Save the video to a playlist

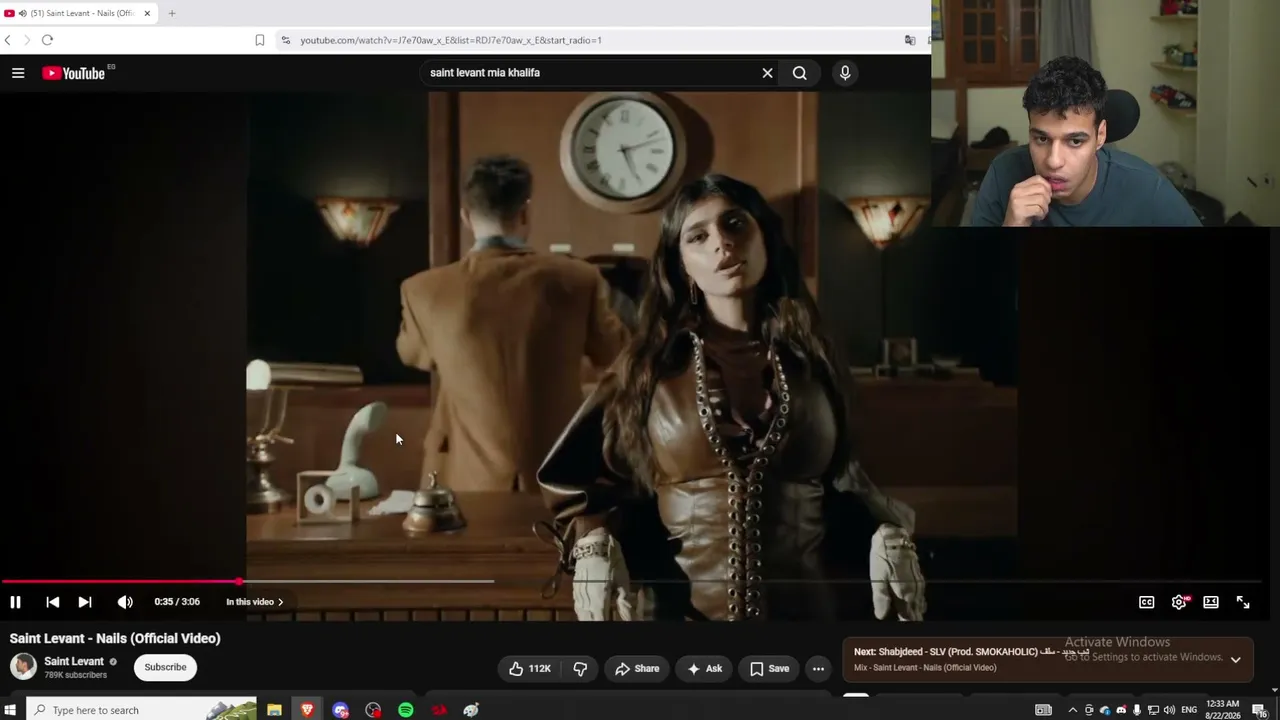769,669
